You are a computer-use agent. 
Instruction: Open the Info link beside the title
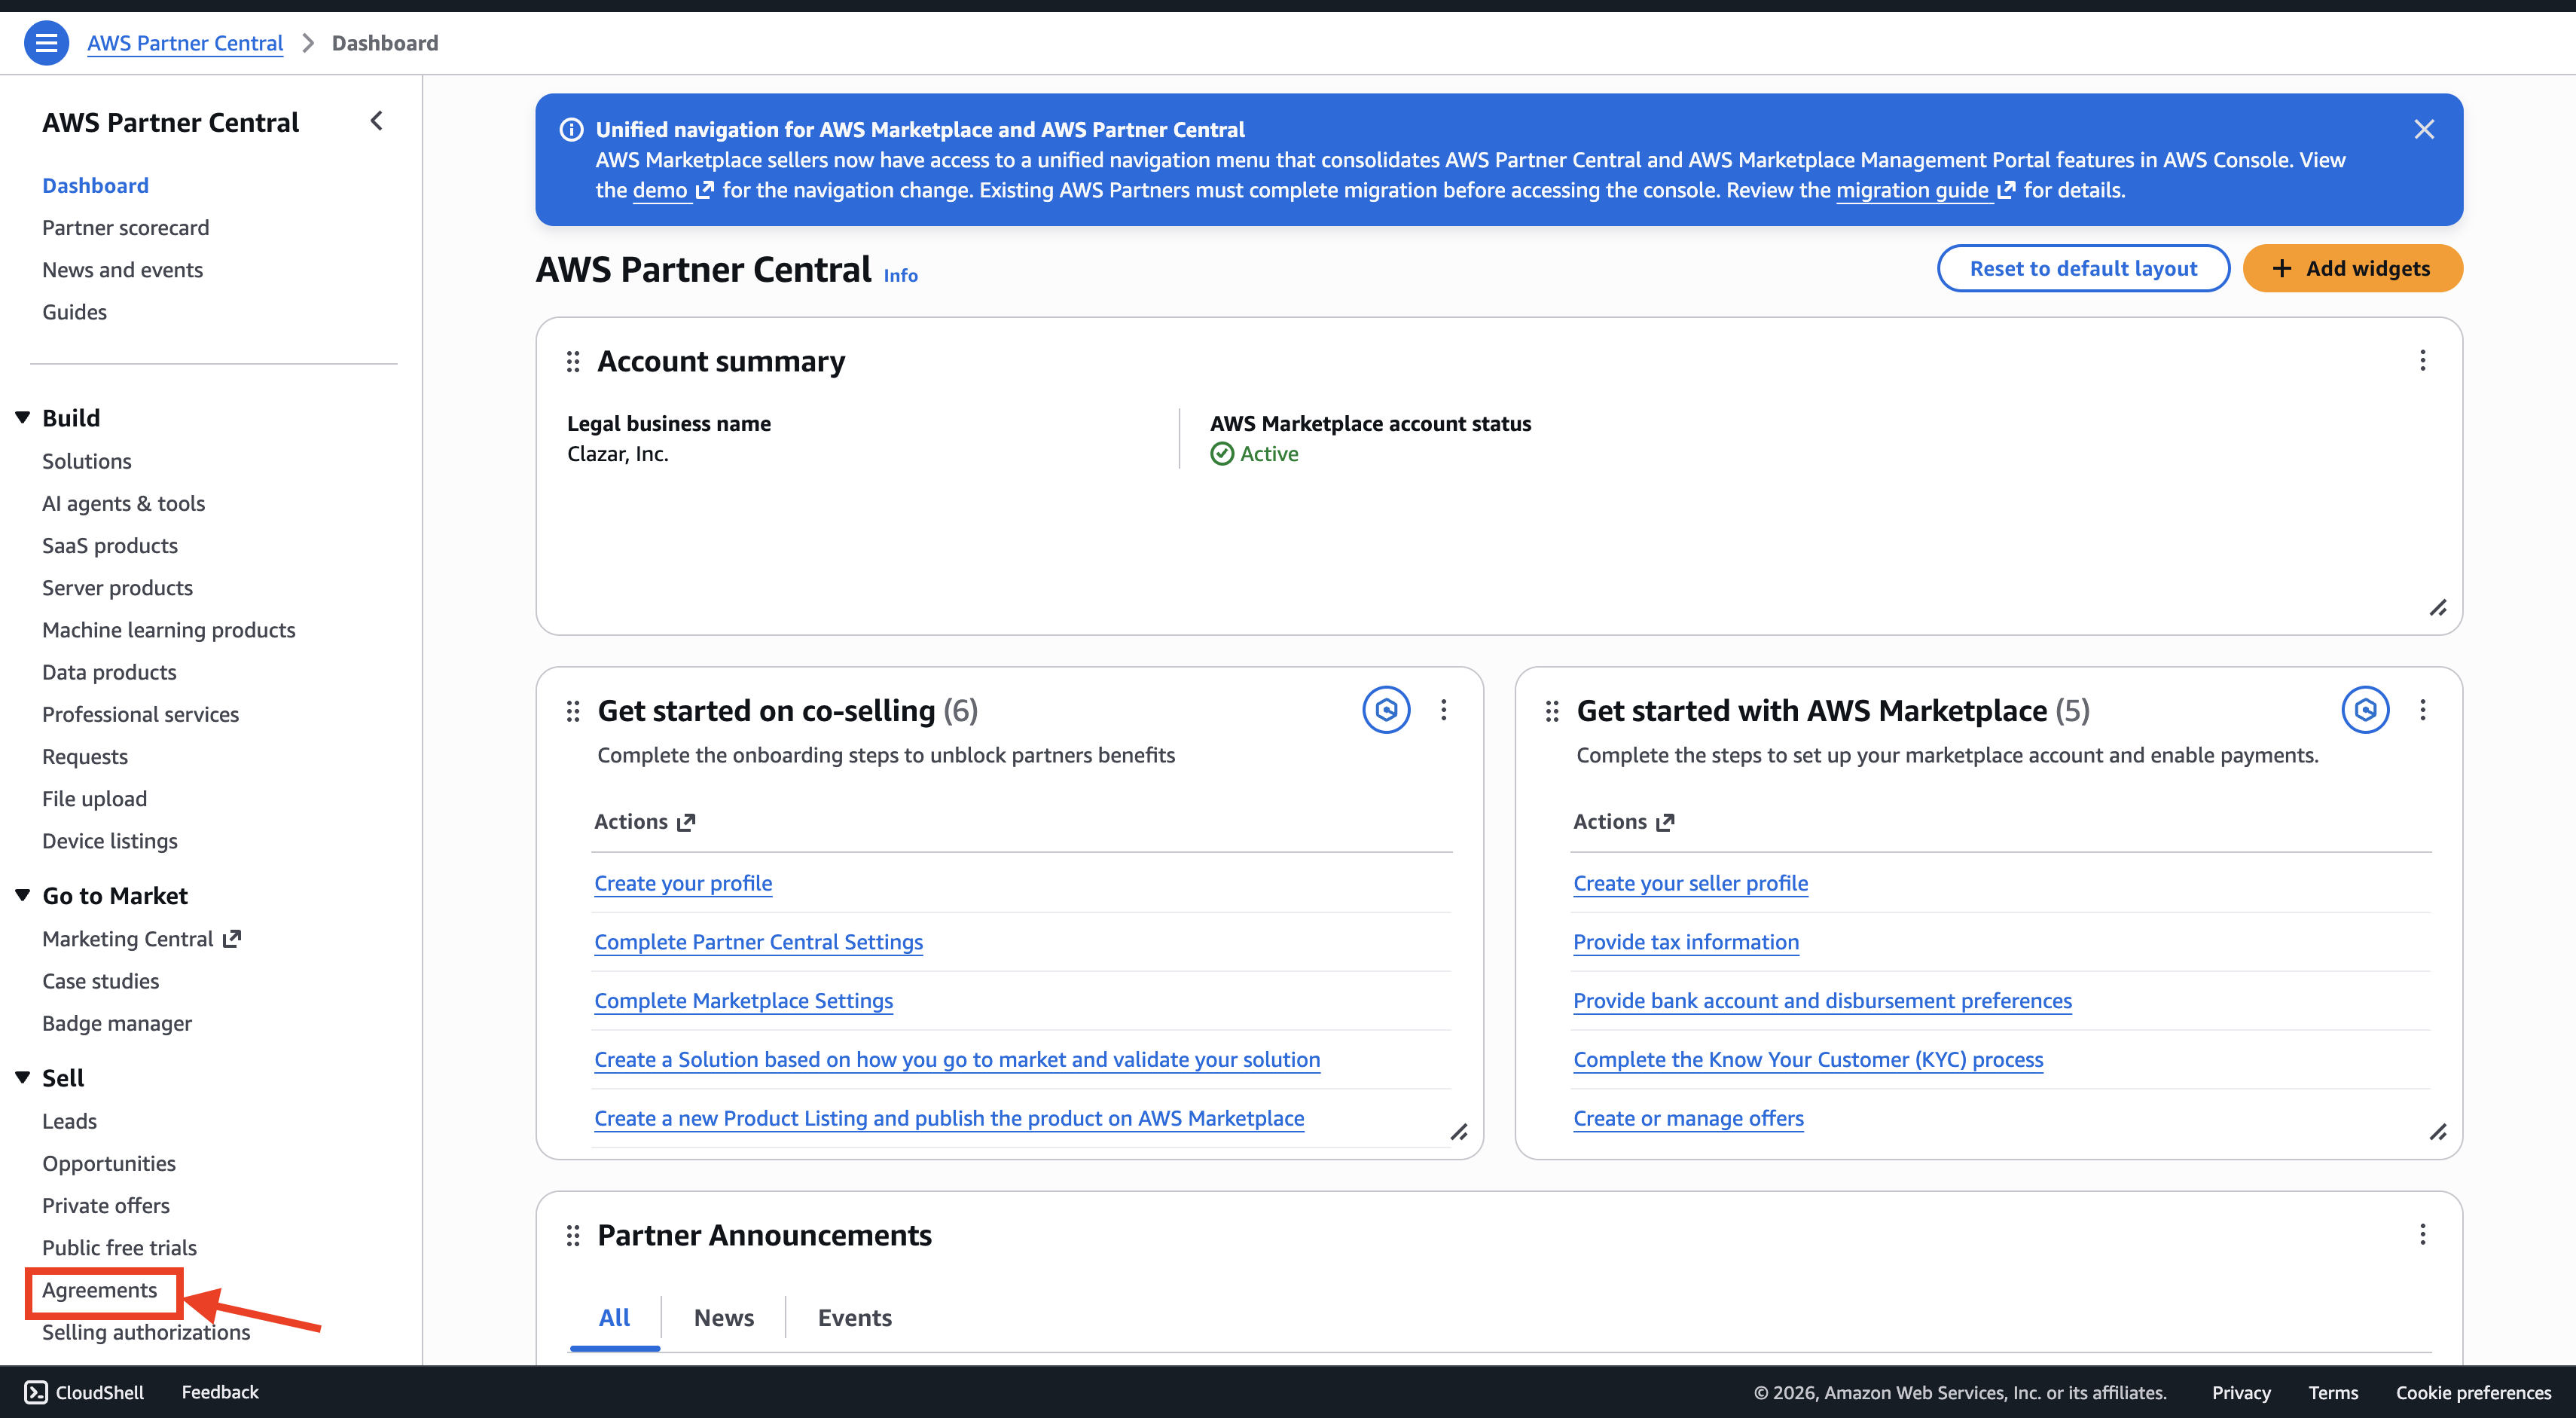click(x=900, y=276)
